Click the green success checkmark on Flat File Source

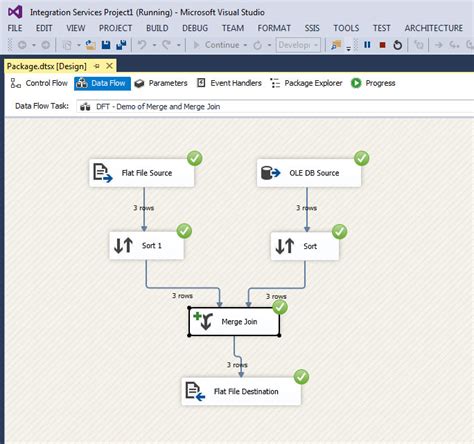pyautogui.click(x=195, y=158)
